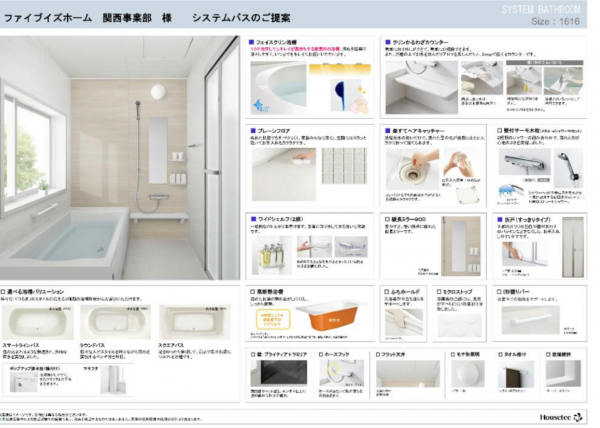The width and height of the screenshot is (600, 428).
Task: Click the heading 壁:プライティア+ラミリア
Action: click(x=282, y=355)
